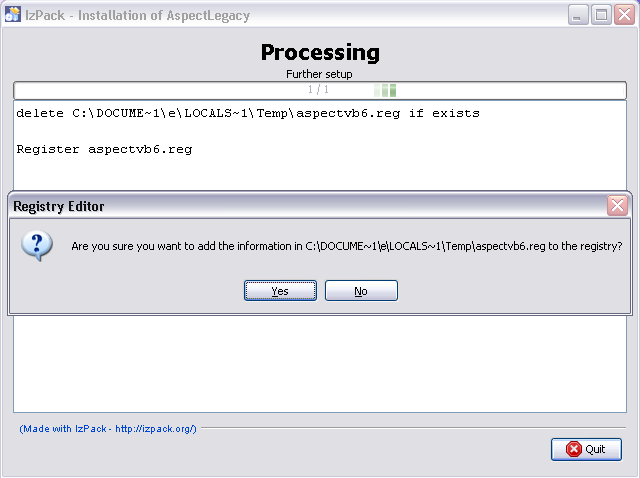Click the 'delete ... aspectvb6.reg if exists' log line
640x478 pixels.
248,113
